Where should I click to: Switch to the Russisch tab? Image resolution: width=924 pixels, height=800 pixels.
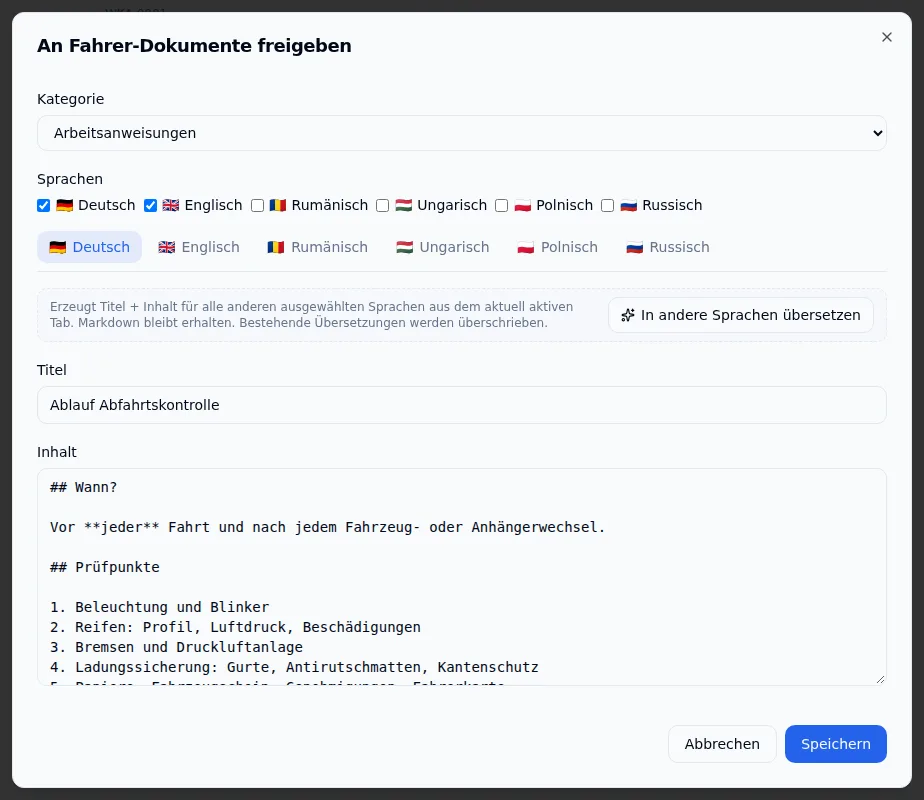668,247
